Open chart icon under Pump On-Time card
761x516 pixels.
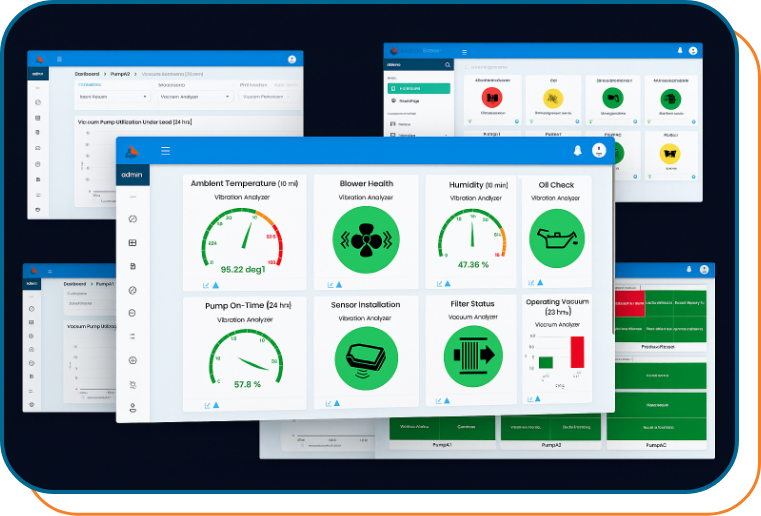coord(207,405)
